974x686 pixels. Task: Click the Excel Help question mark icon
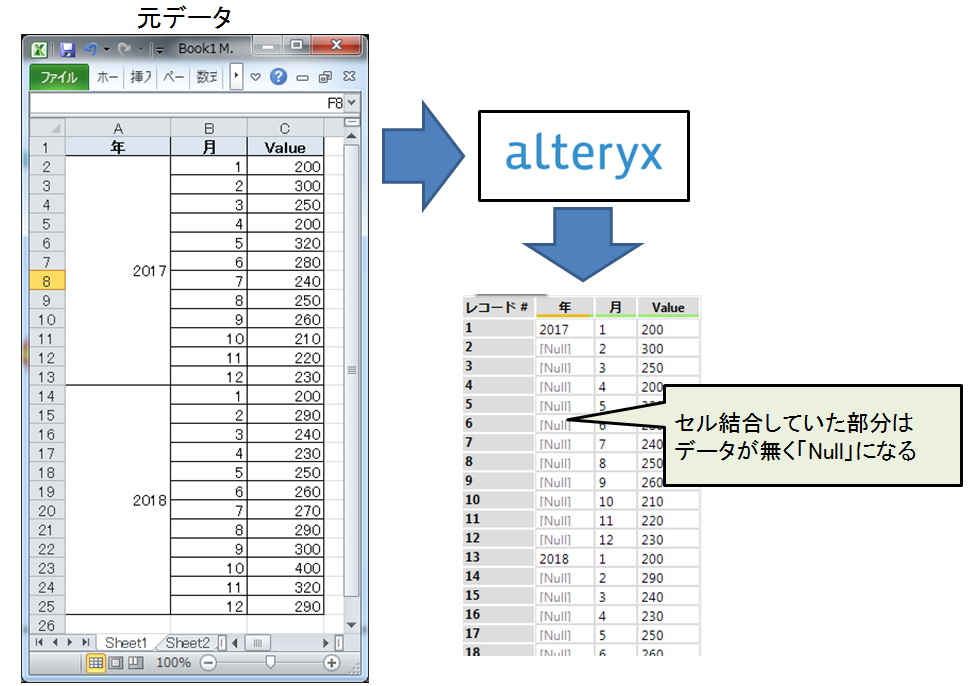(278, 77)
